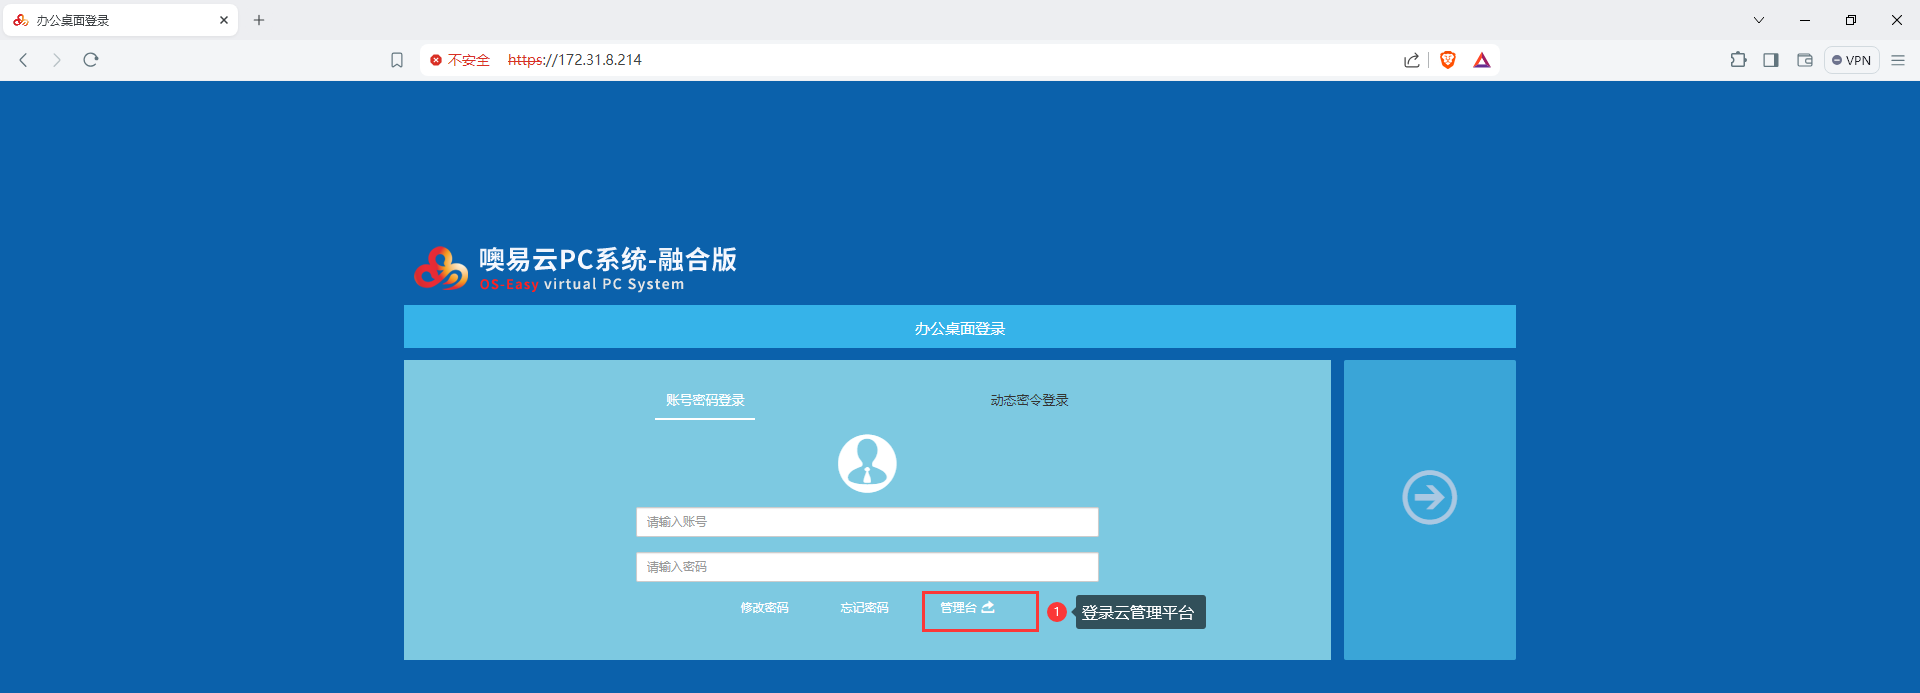Click the Brave Rewards triangle icon
Screen dimensions: 1920x693
1482,60
